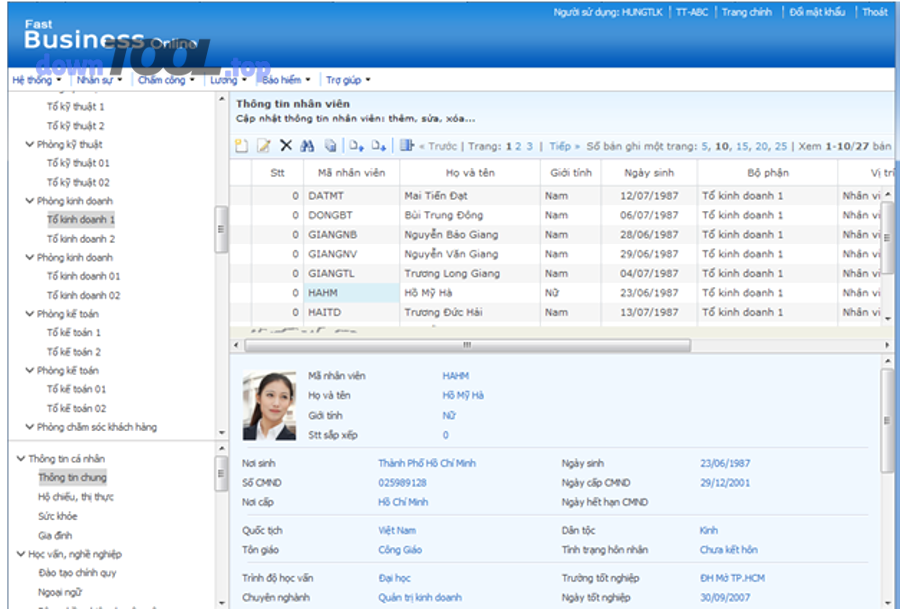Click the employee photo thumbnail
900x609 pixels.
tap(269, 406)
